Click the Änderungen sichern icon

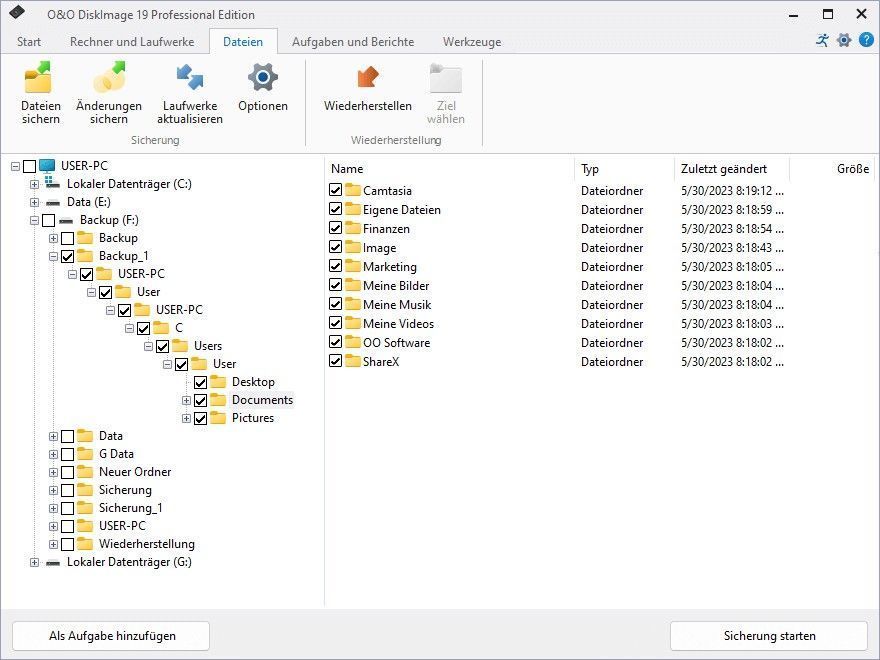click(x=109, y=77)
